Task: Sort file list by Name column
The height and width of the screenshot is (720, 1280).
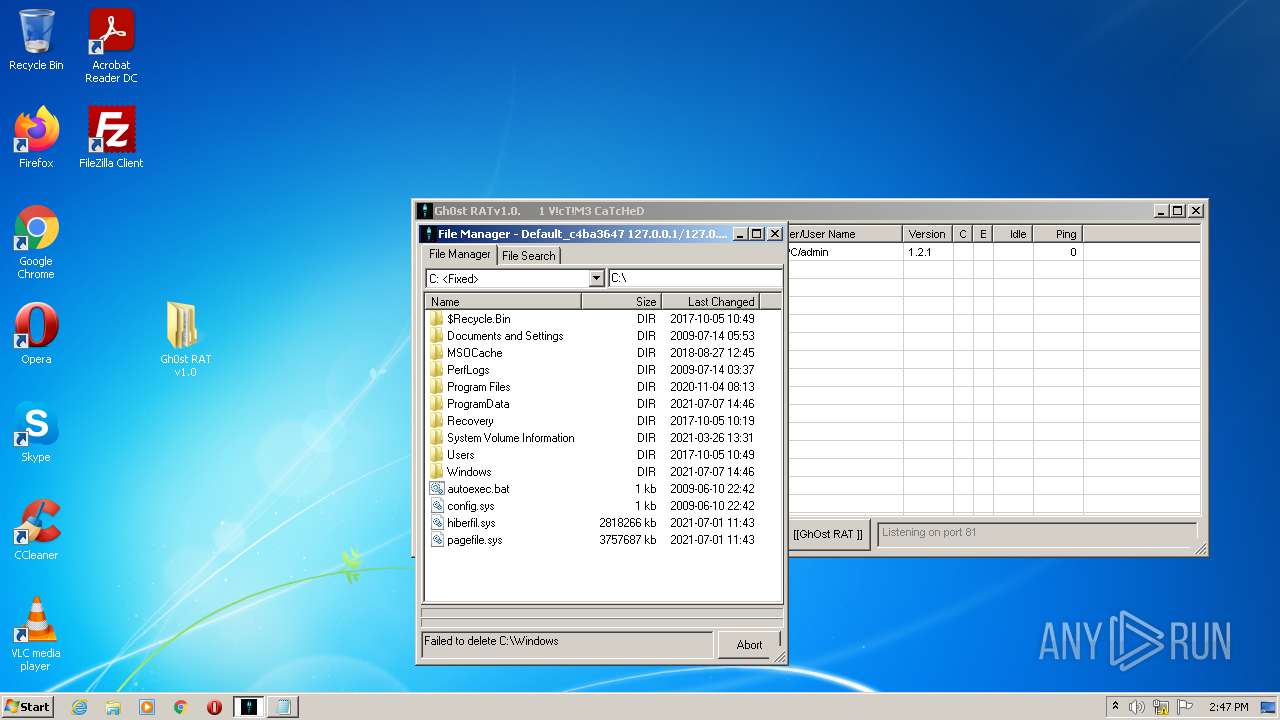Action: point(503,302)
